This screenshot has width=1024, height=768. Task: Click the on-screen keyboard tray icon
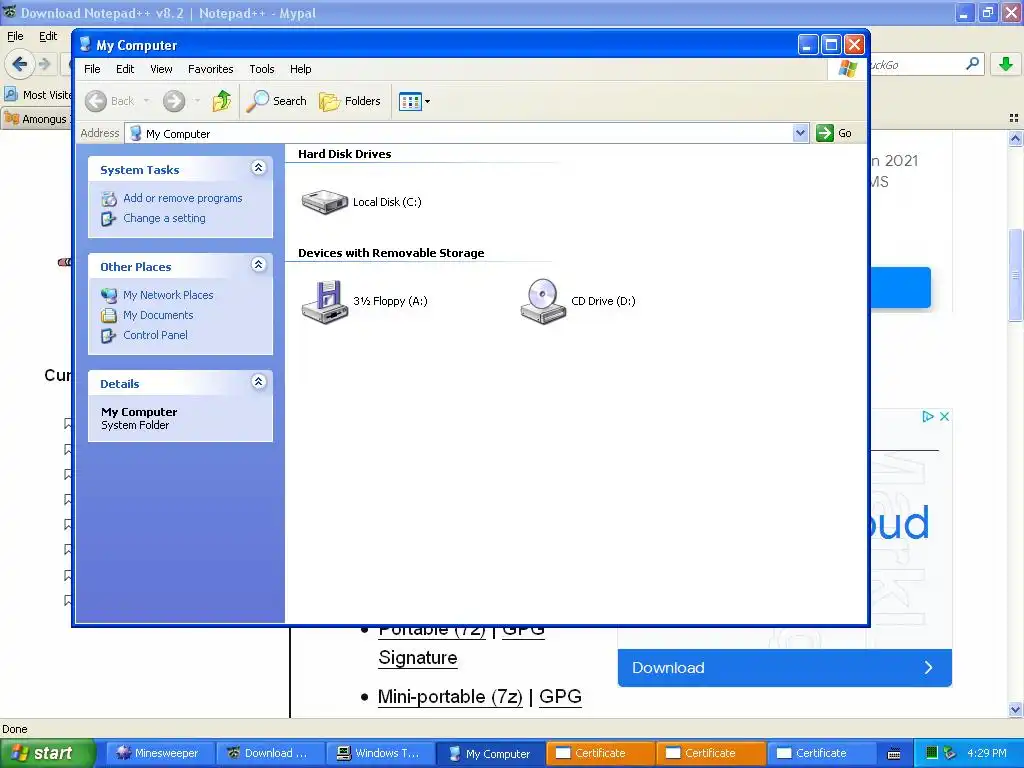[x=894, y=754]
